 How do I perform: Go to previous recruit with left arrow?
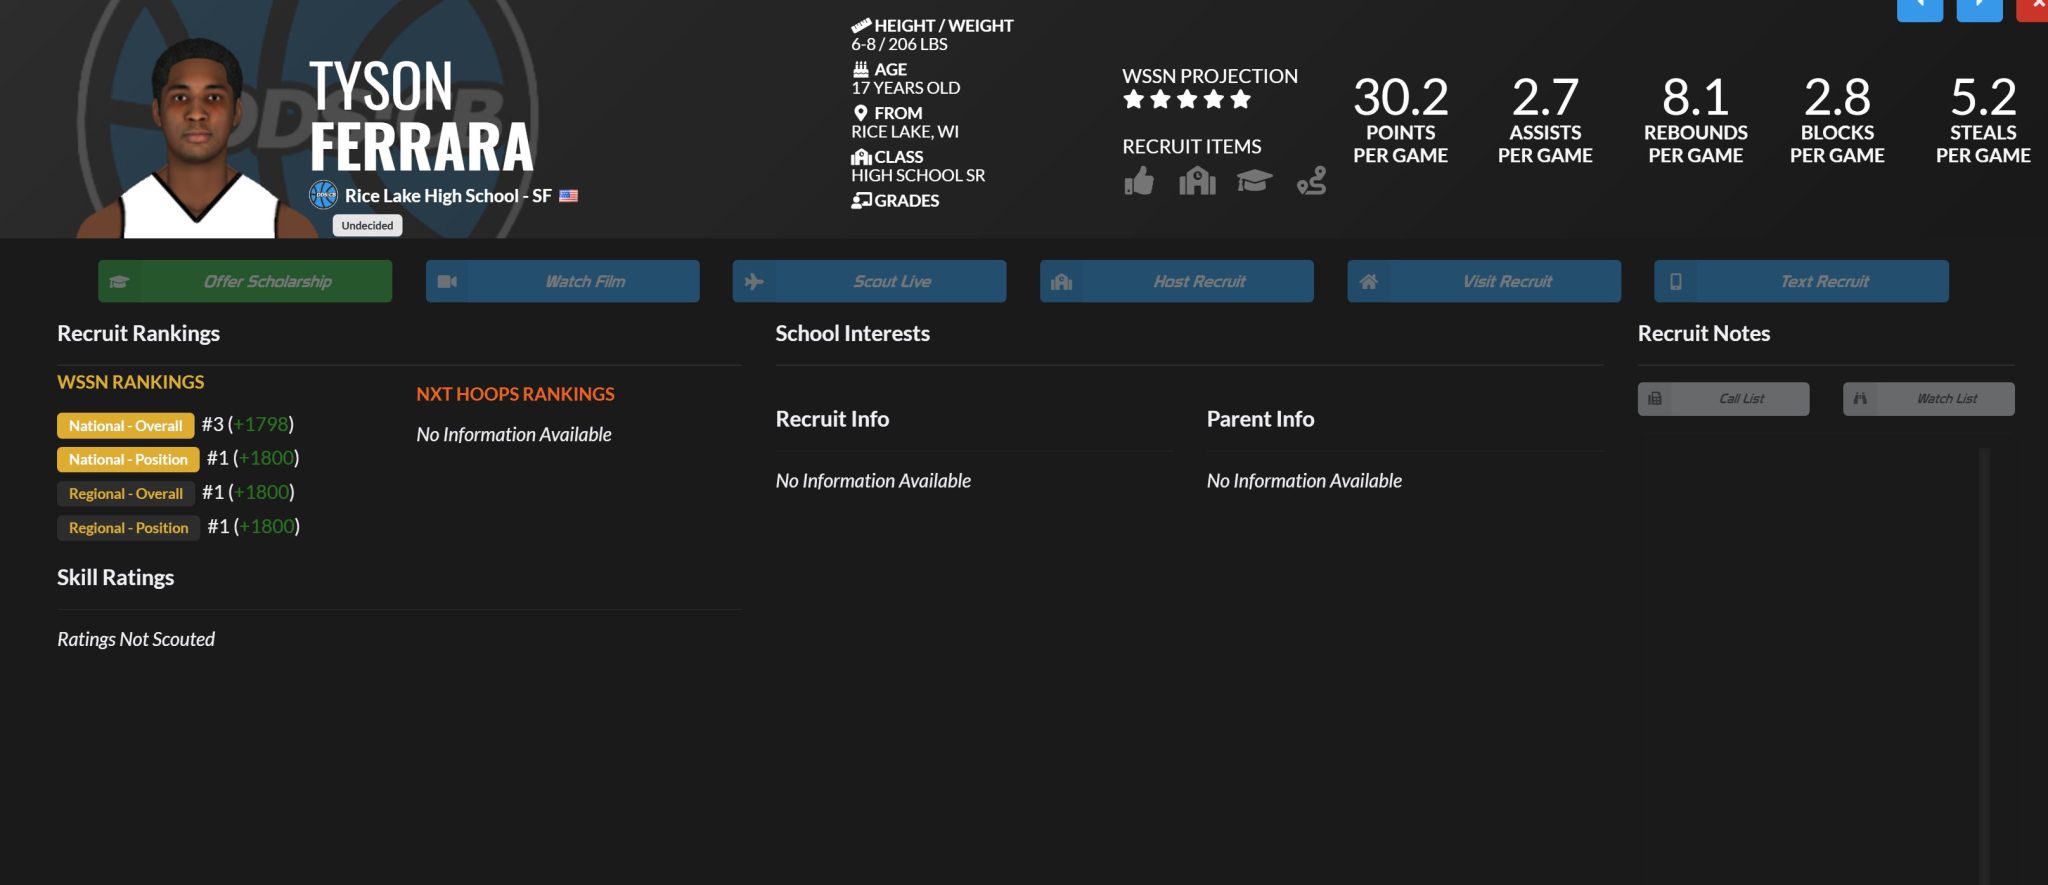click(1919, 8)
